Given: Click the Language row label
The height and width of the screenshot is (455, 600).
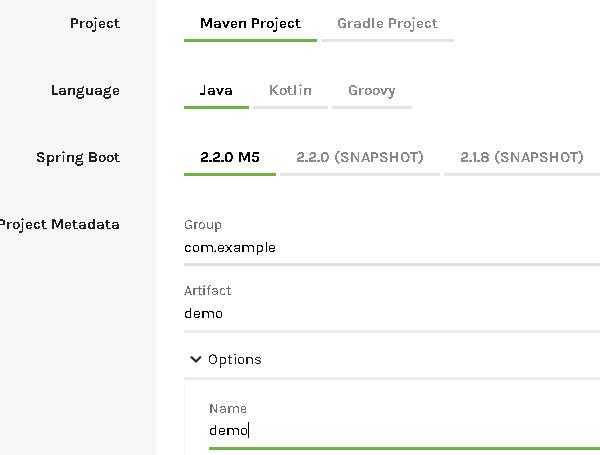Looking at the screenshot, I should click(85, 91).
